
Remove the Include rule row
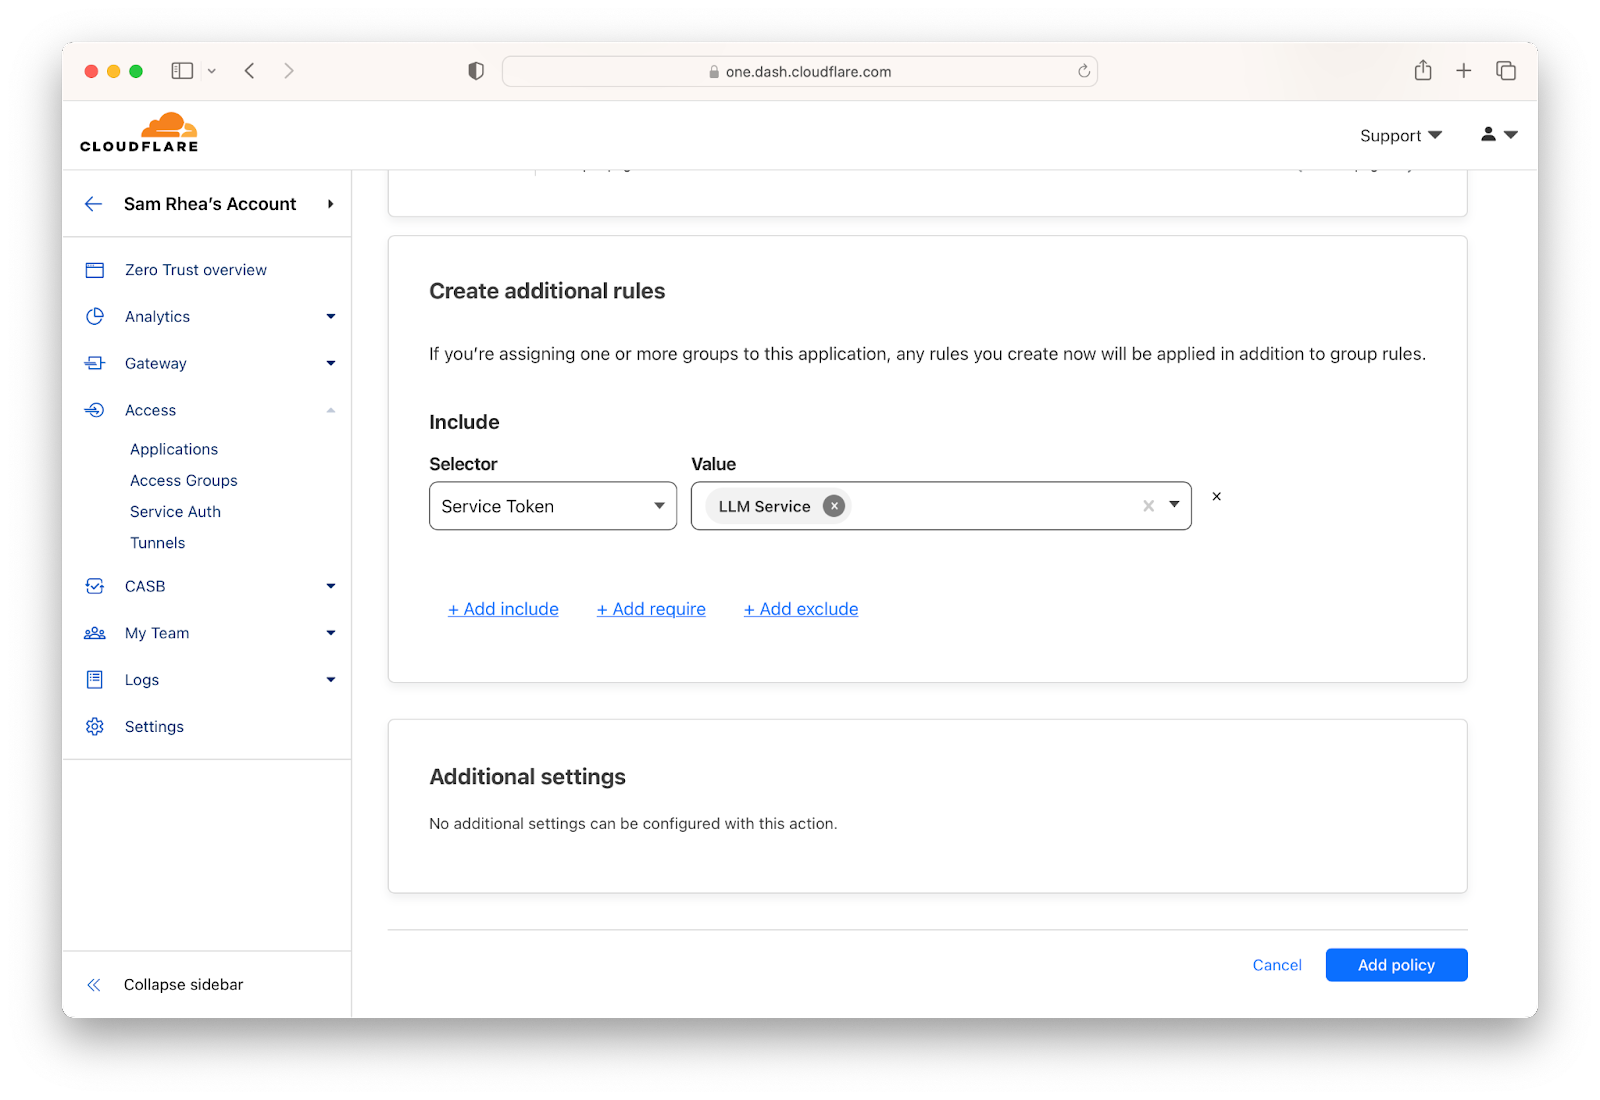pyautogui.click(x=1216, y=495)
